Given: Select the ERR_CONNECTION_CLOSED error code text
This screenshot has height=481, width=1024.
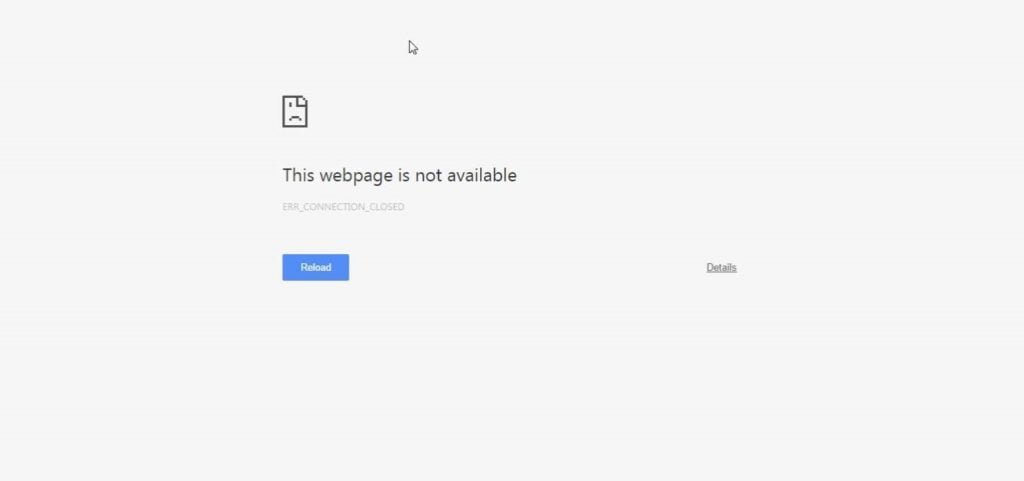Looking at the screenshot, I should tap(343, 207).
